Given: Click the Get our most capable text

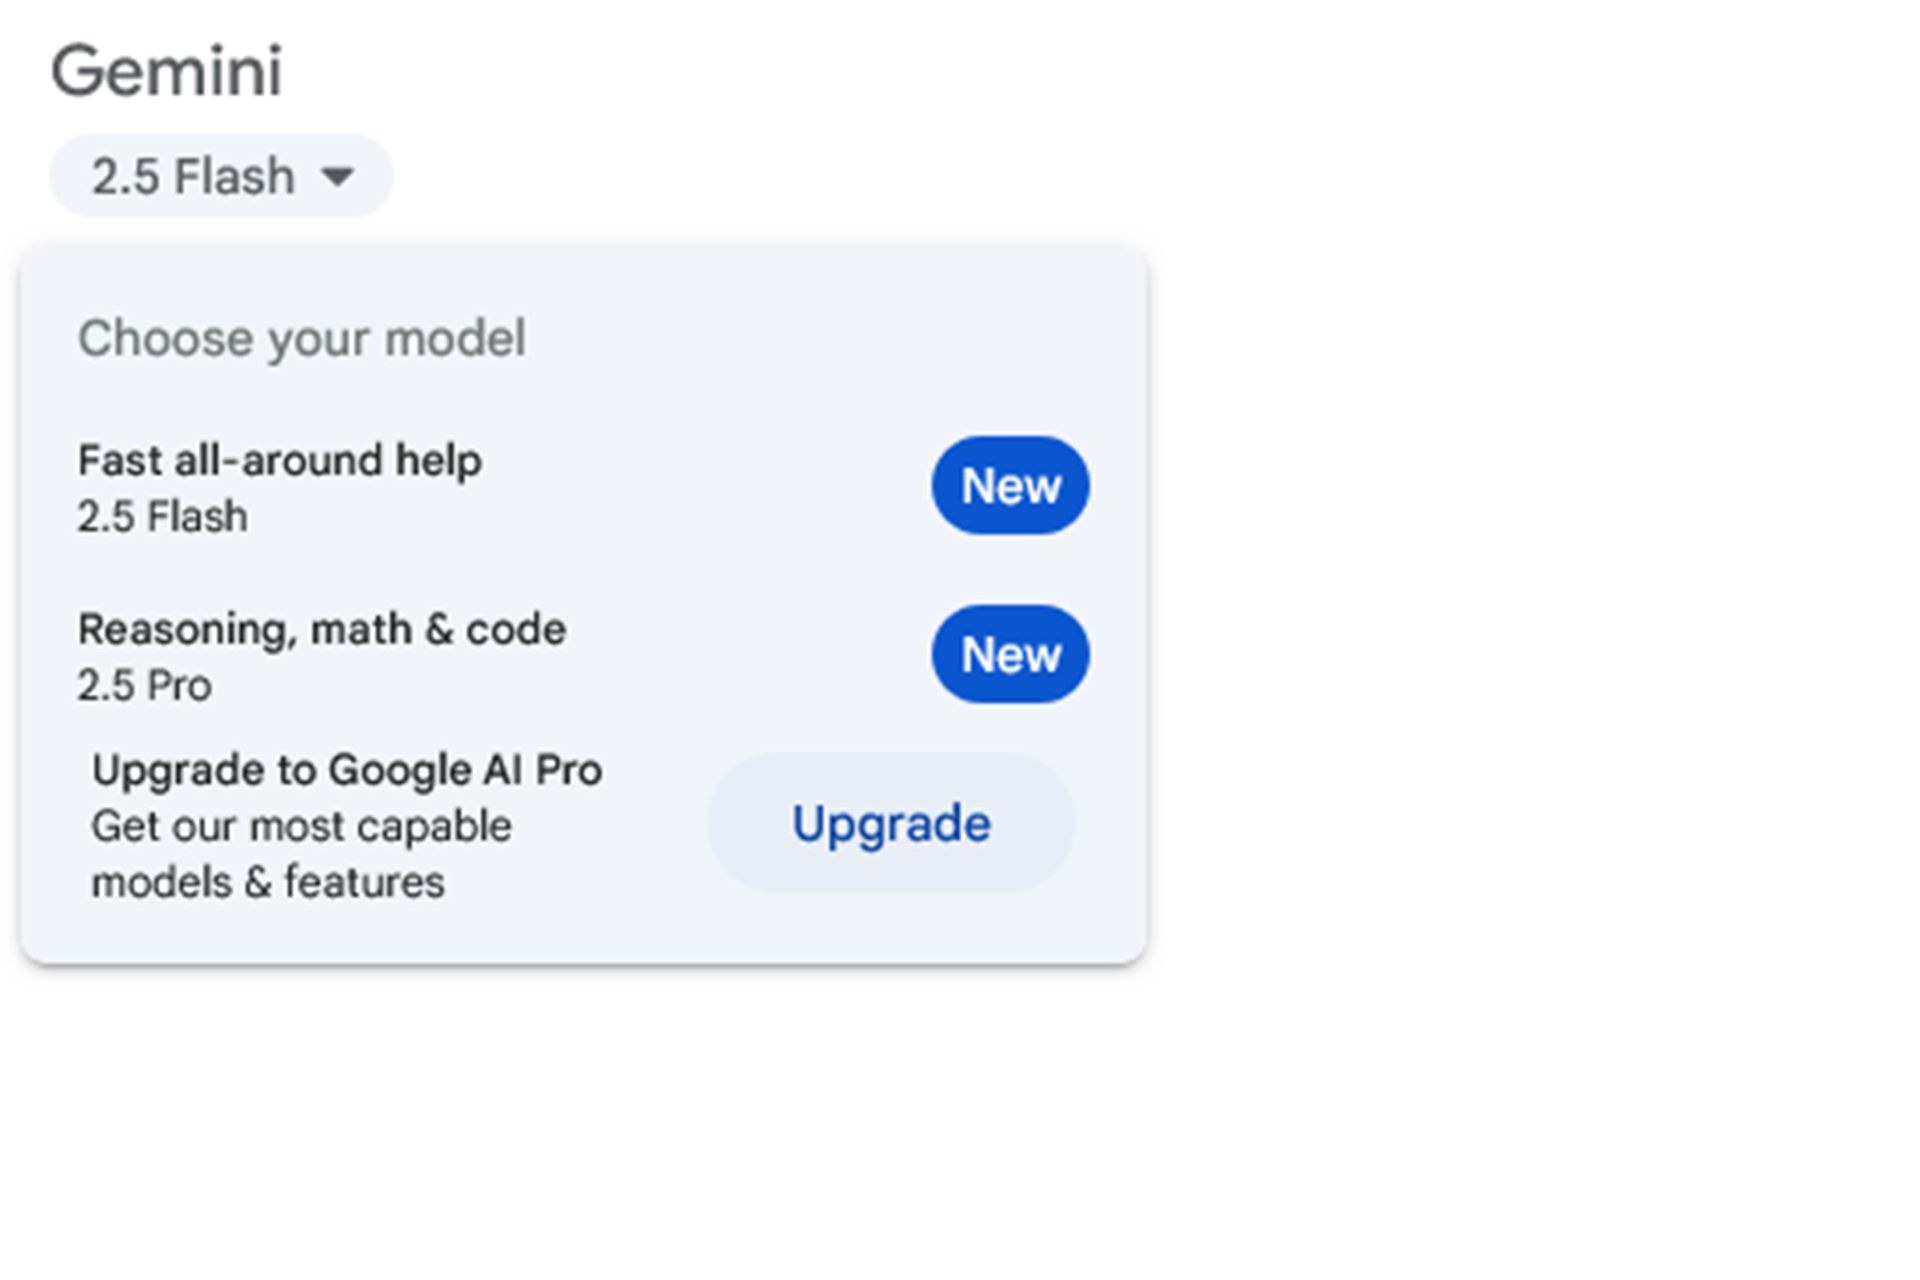Looking at the screenshot, I should (301, 827).
